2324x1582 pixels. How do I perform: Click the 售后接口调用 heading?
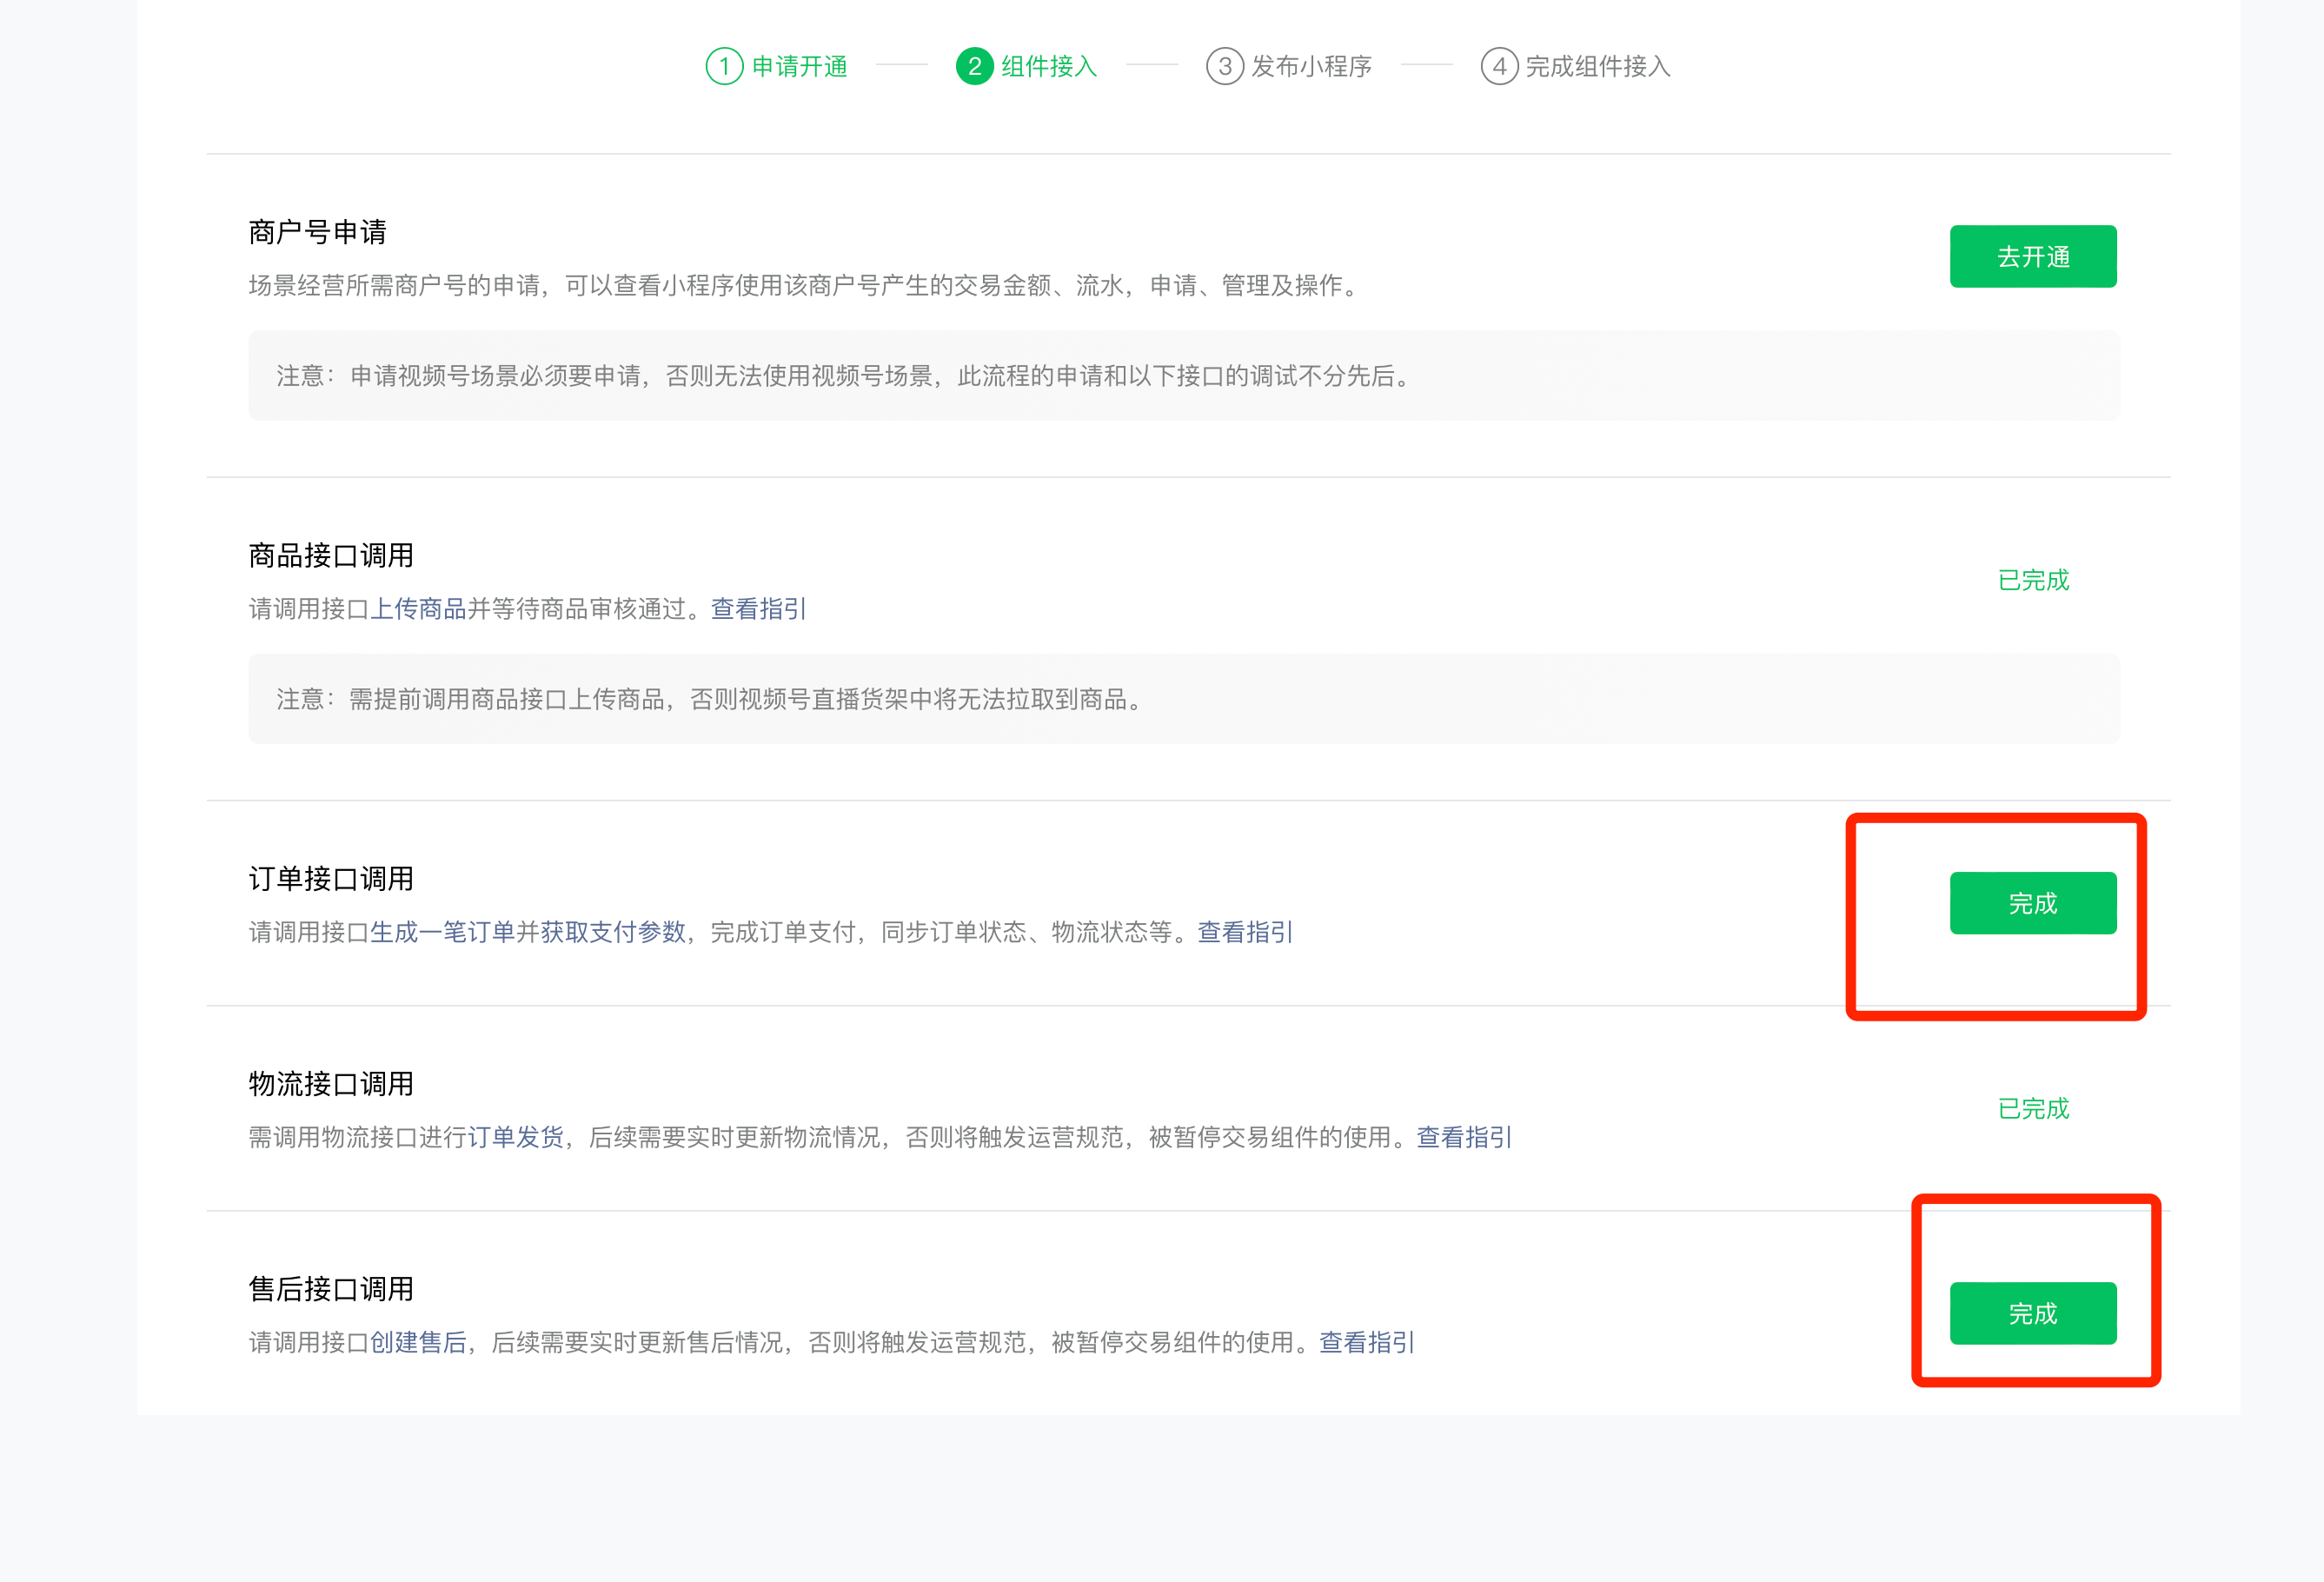(331, 1288)
